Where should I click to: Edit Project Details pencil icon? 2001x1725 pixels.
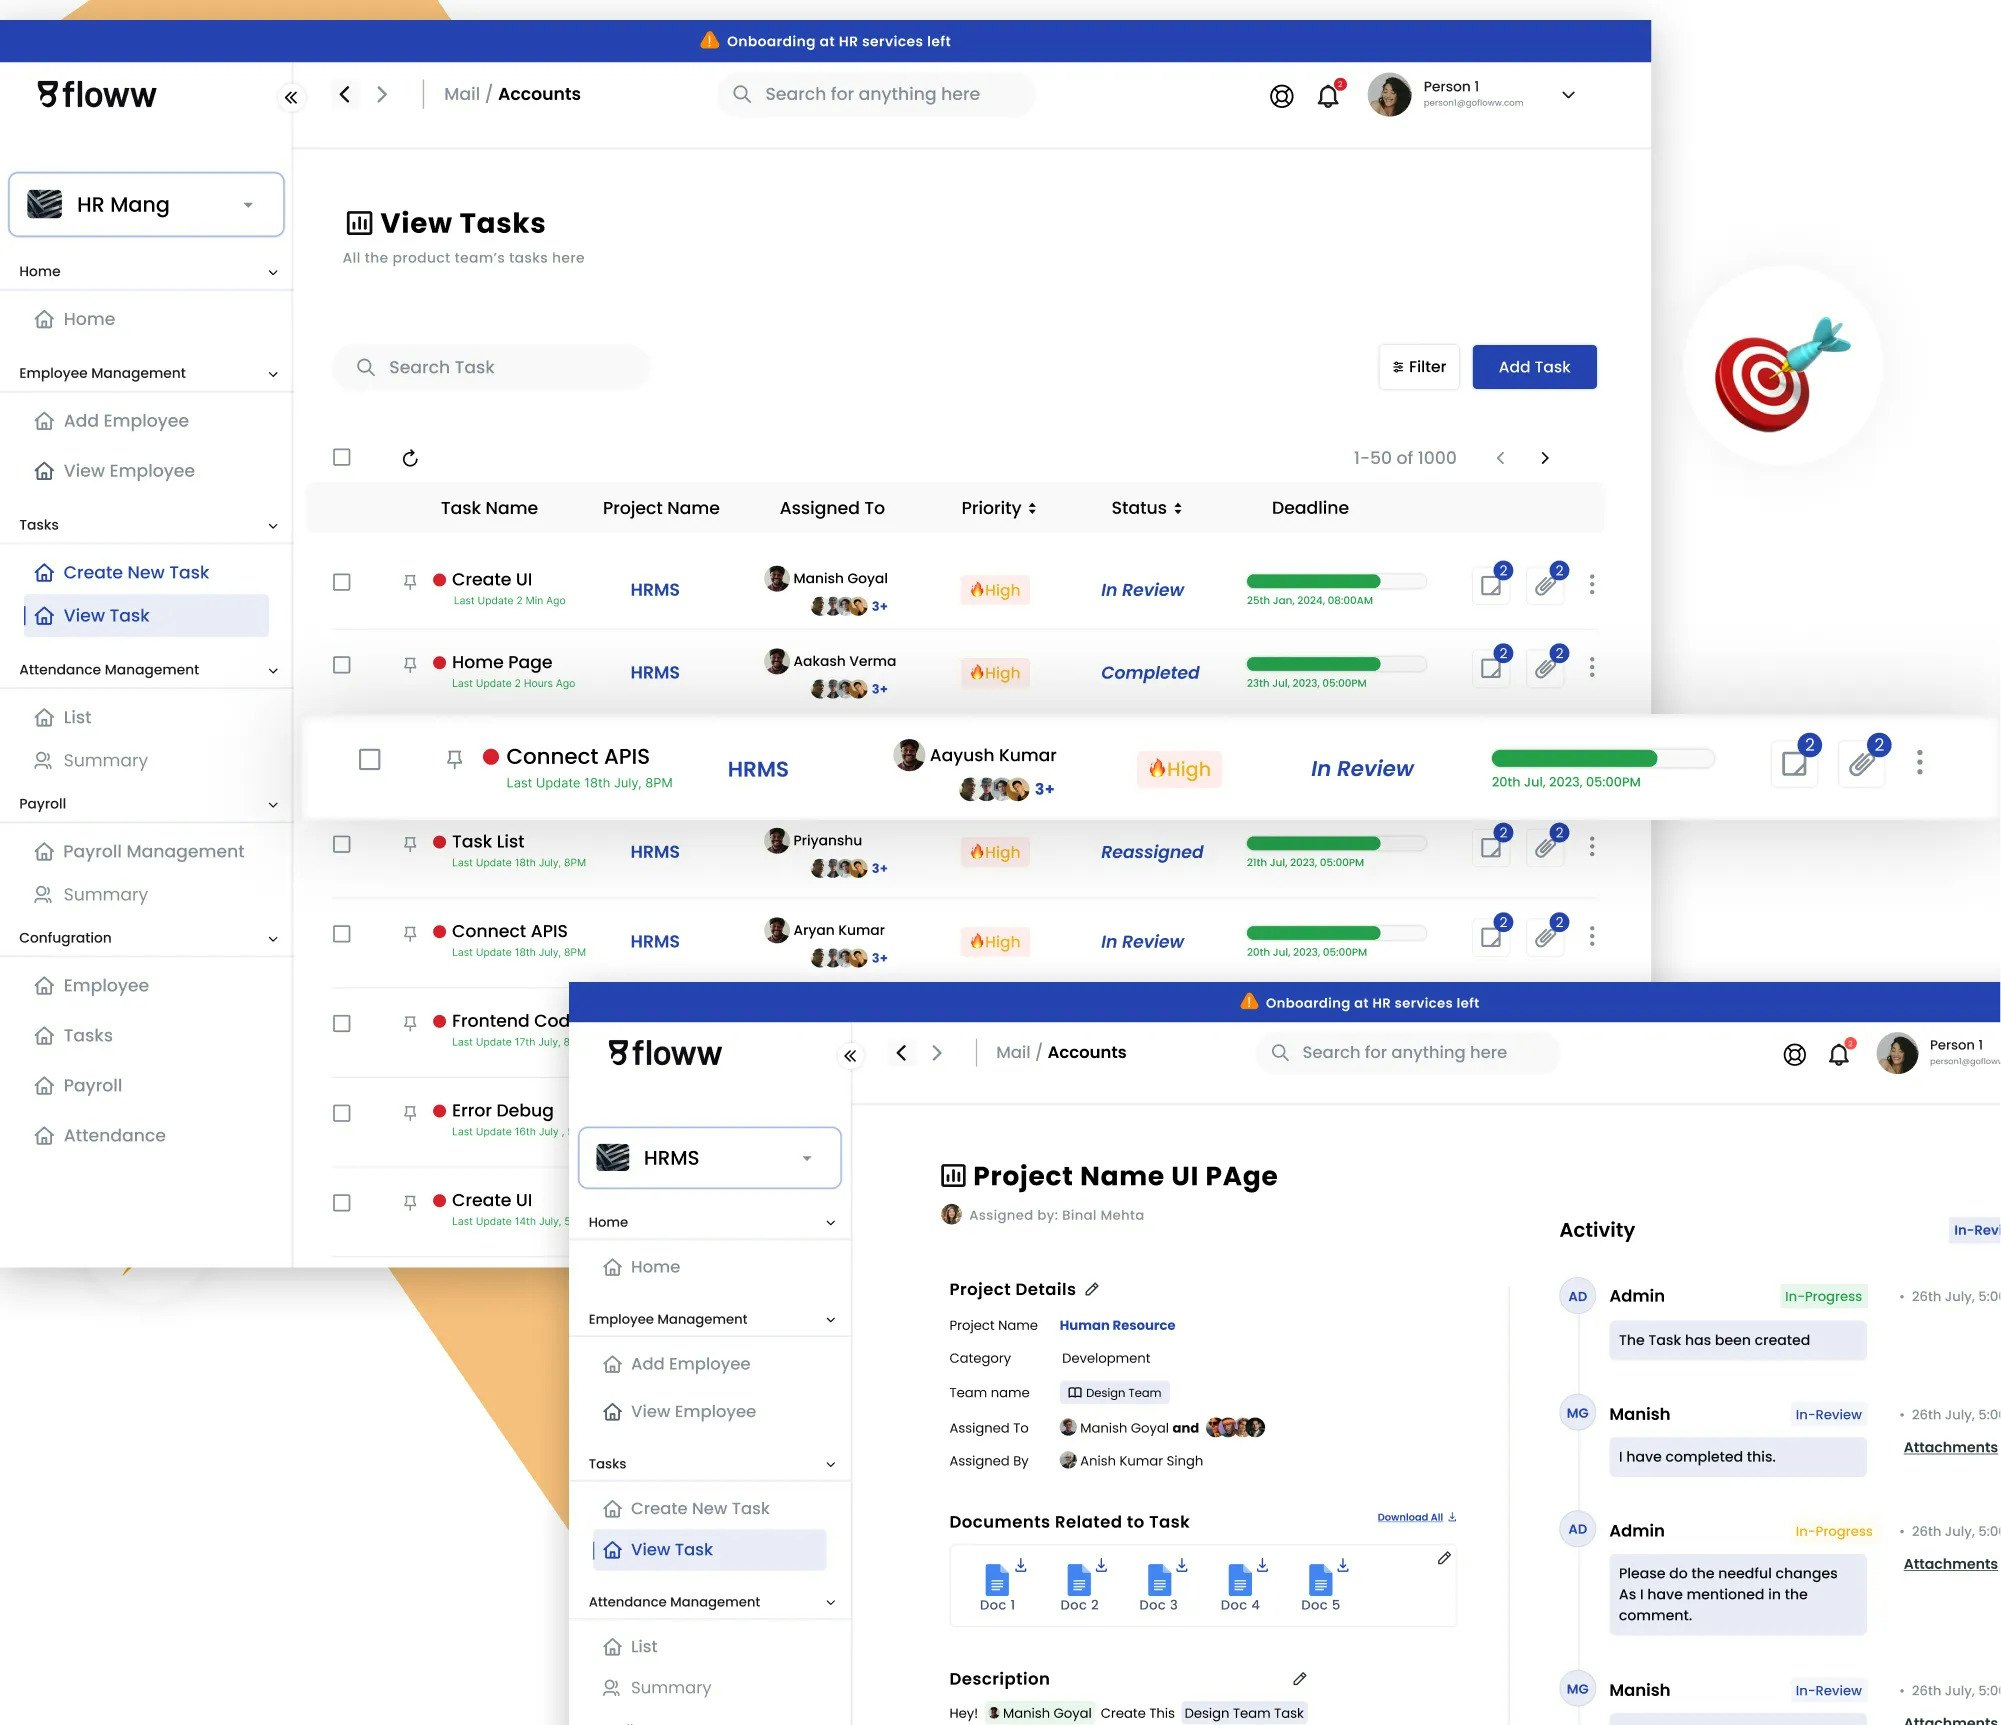tap(1092, 1289)
